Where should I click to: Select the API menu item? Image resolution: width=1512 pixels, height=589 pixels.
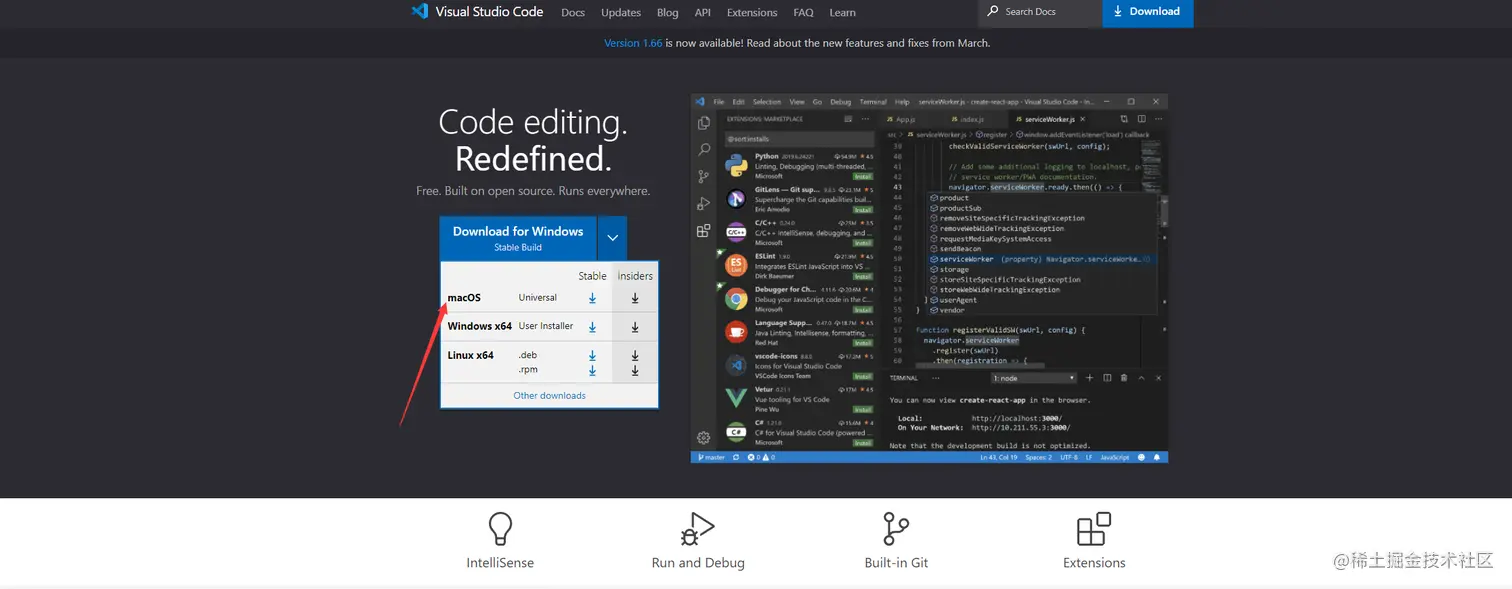pos(703,13)
